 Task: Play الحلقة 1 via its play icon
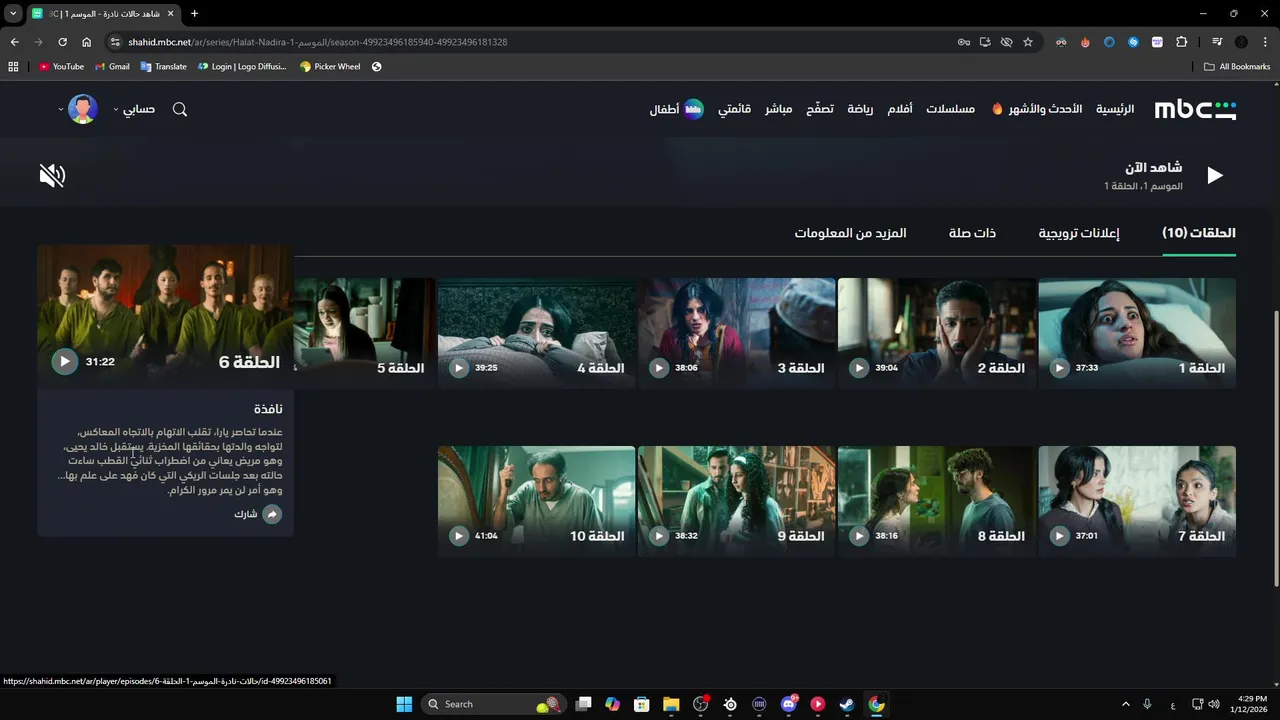(1059, 368)
